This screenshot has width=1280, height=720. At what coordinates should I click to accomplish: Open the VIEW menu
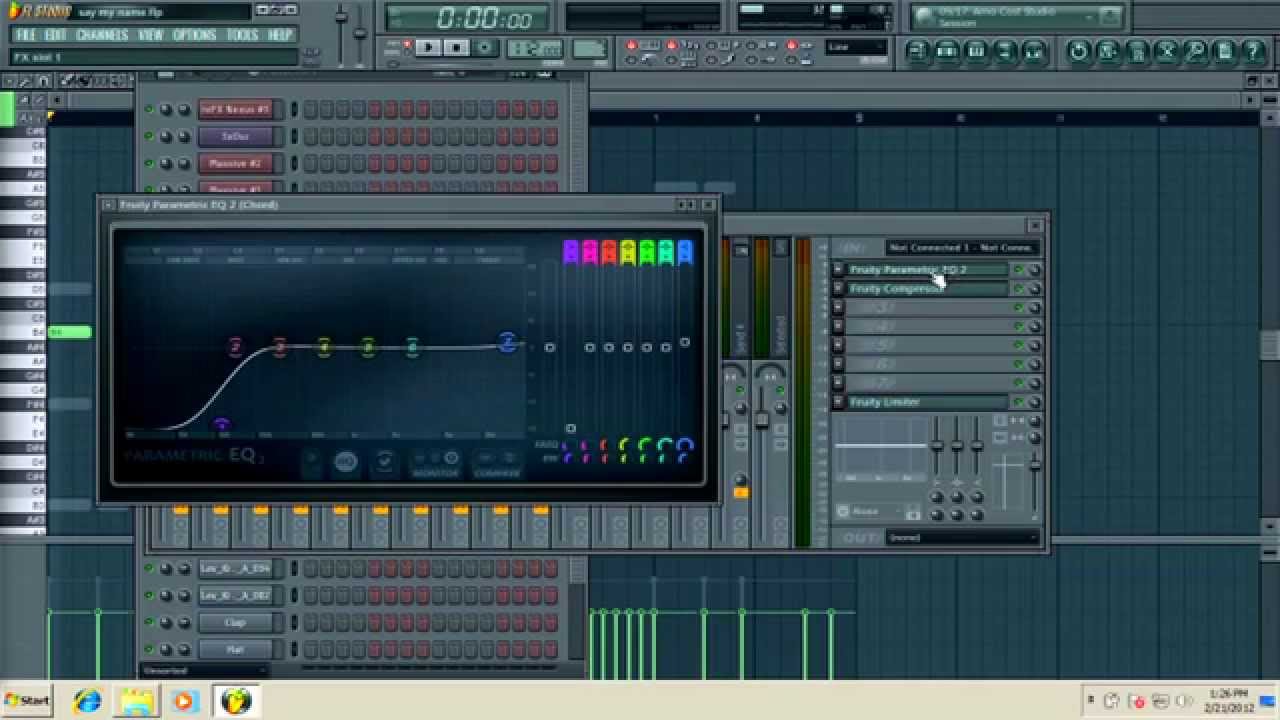[151, 35]
